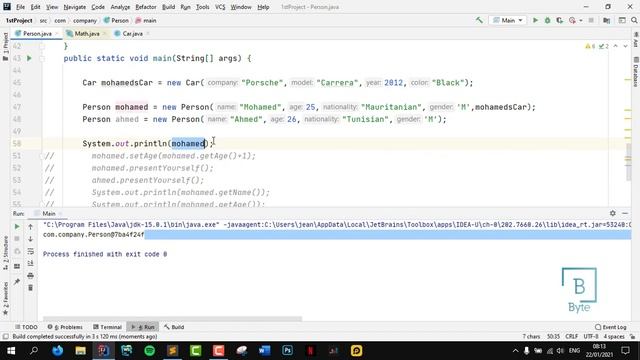640x360 pixels.
Task: Open Spotify from the taskbar
Action: point(150,351)
